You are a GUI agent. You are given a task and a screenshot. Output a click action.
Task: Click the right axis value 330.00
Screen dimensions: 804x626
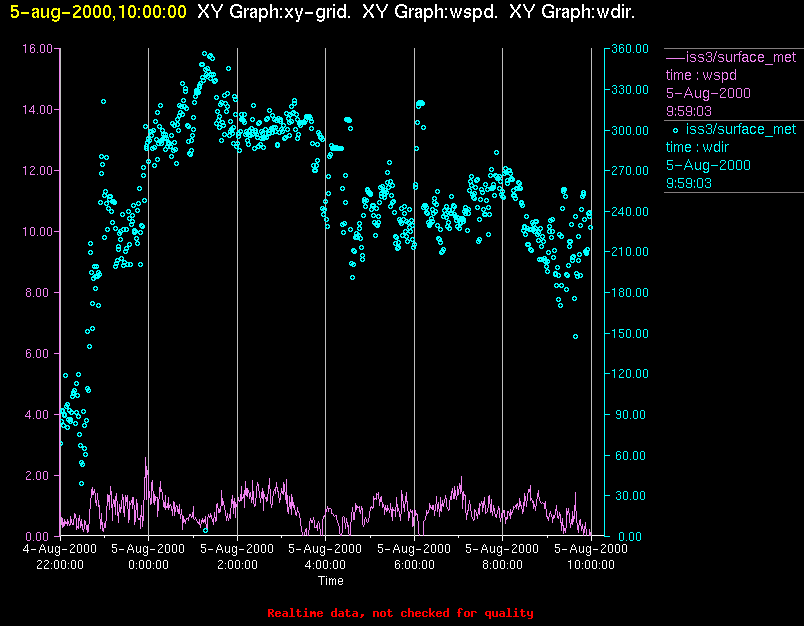tap(630, 90)
